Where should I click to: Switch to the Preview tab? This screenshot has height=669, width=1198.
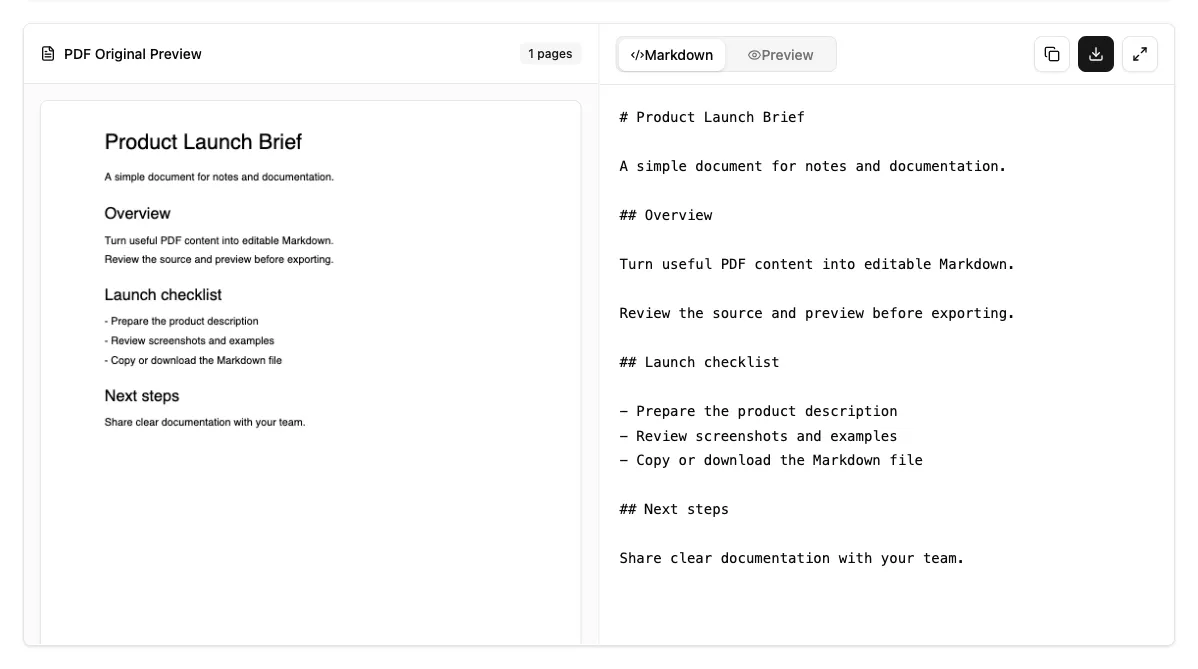click(780, 55)
